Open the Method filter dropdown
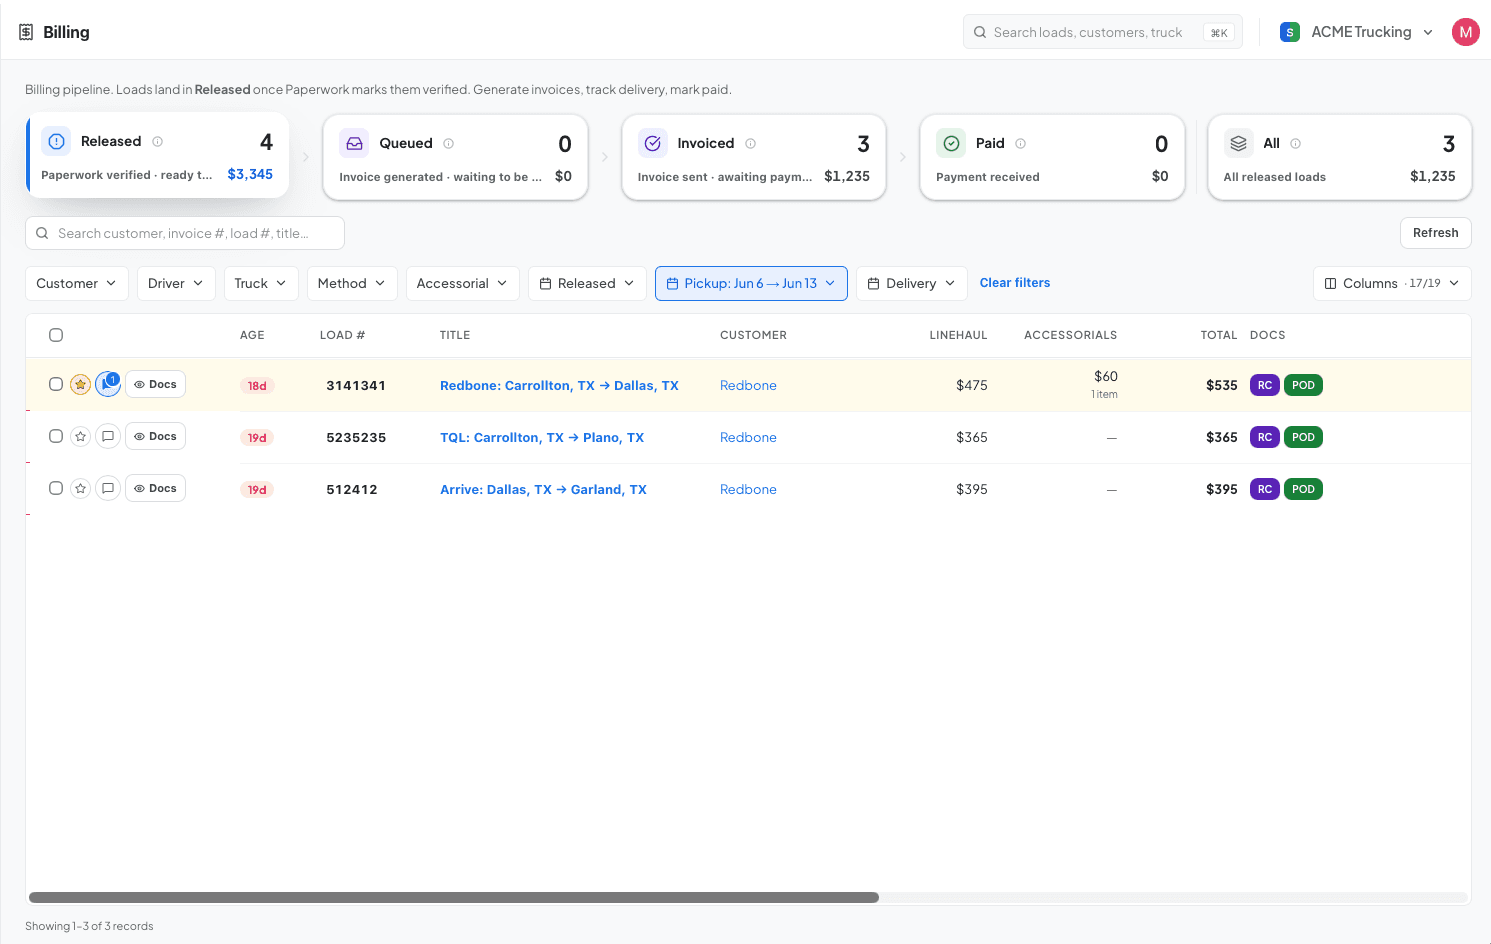The image size is (1491, 944). click(352, 283)
